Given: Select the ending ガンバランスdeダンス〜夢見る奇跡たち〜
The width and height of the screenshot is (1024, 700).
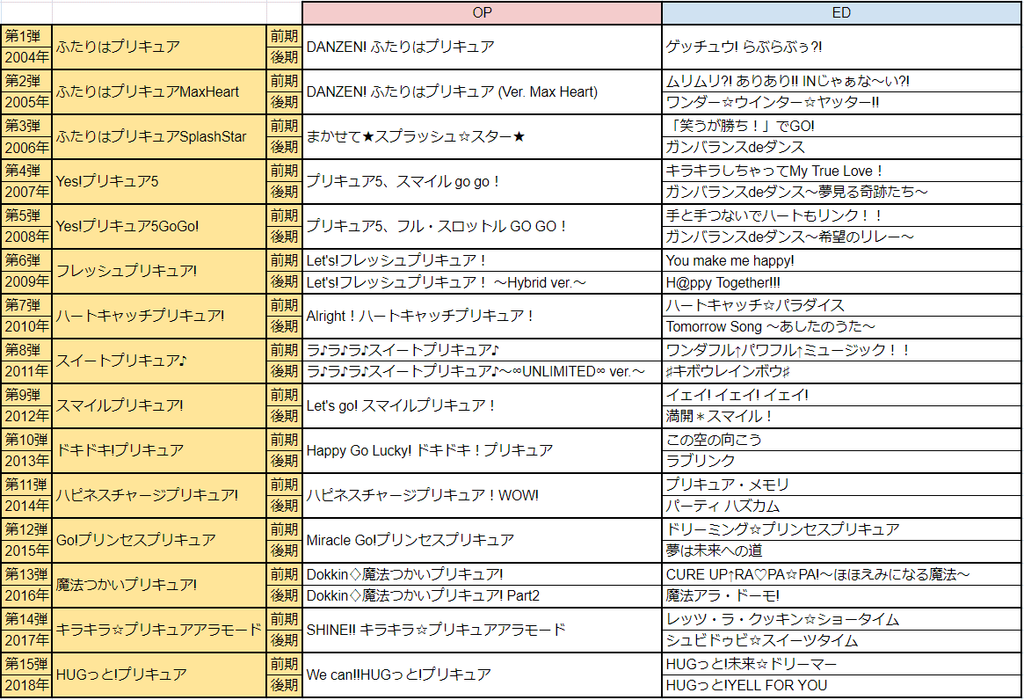Looking at the screenshot, I should click(841, 193).
